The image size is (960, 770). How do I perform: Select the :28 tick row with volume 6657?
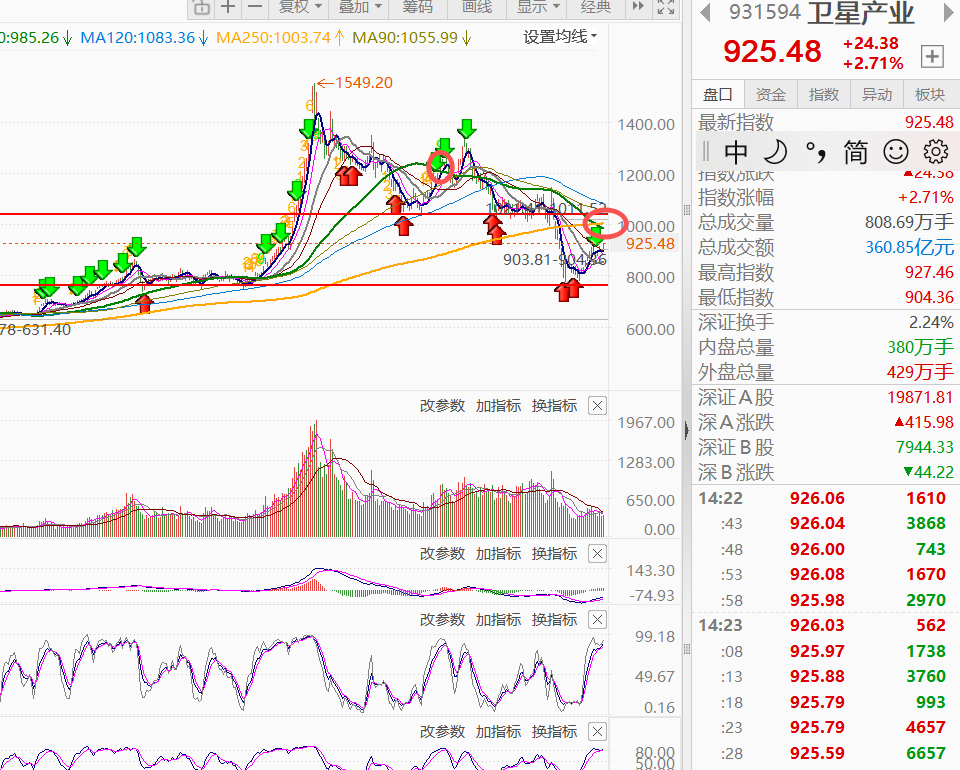click(x=826, y=753)
